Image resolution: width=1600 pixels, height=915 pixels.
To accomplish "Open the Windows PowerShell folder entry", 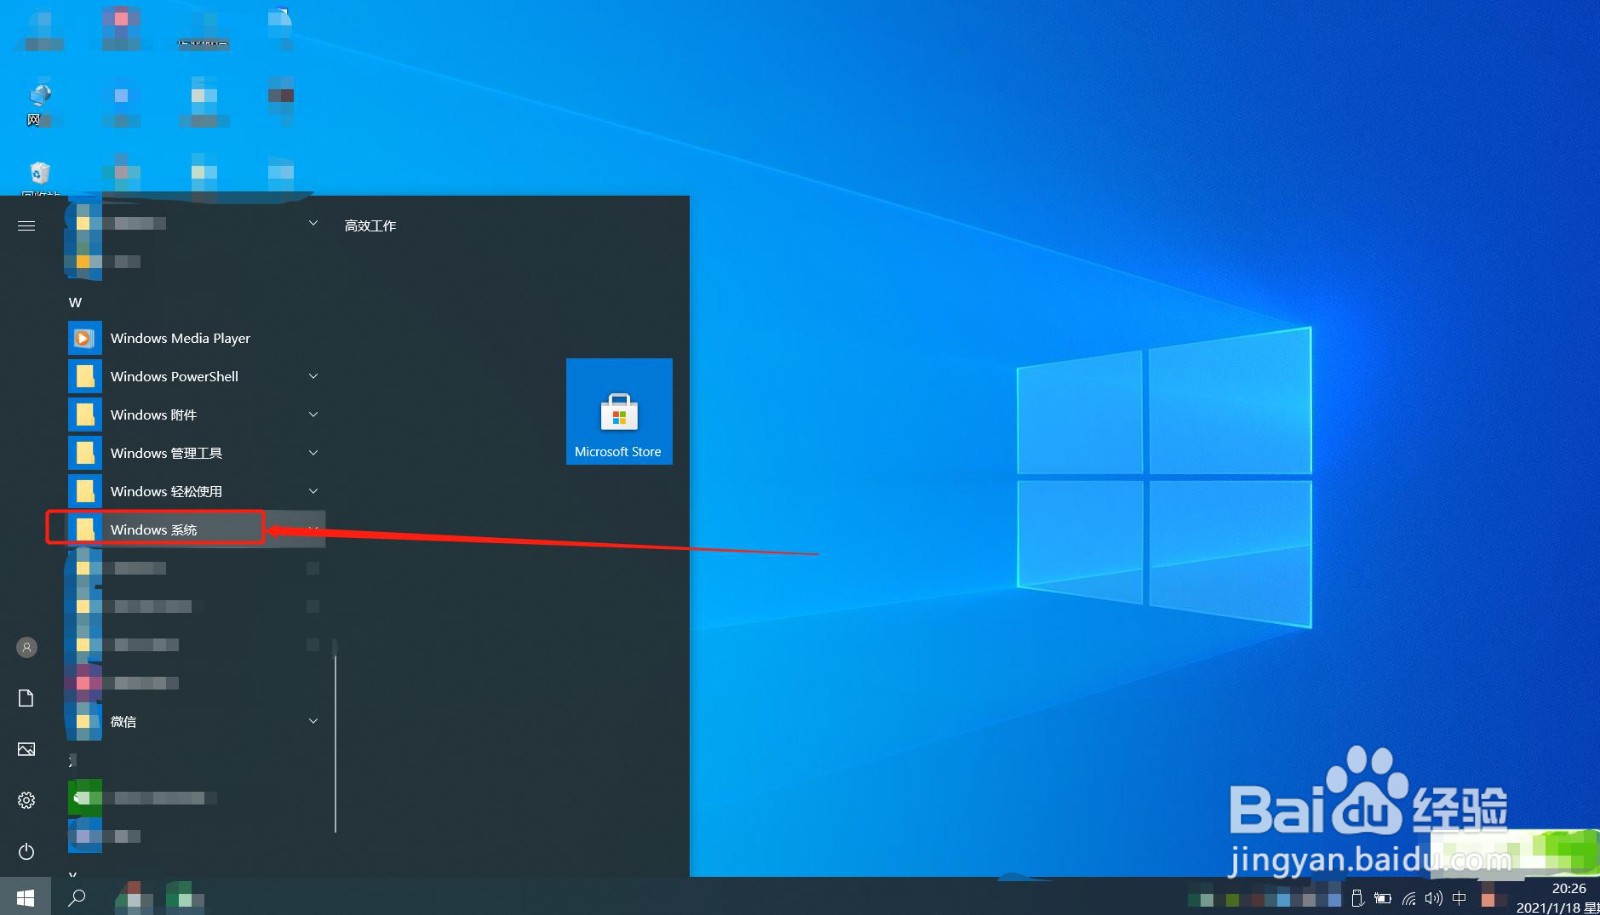I will pyautogui.click(x=196, y=376).
